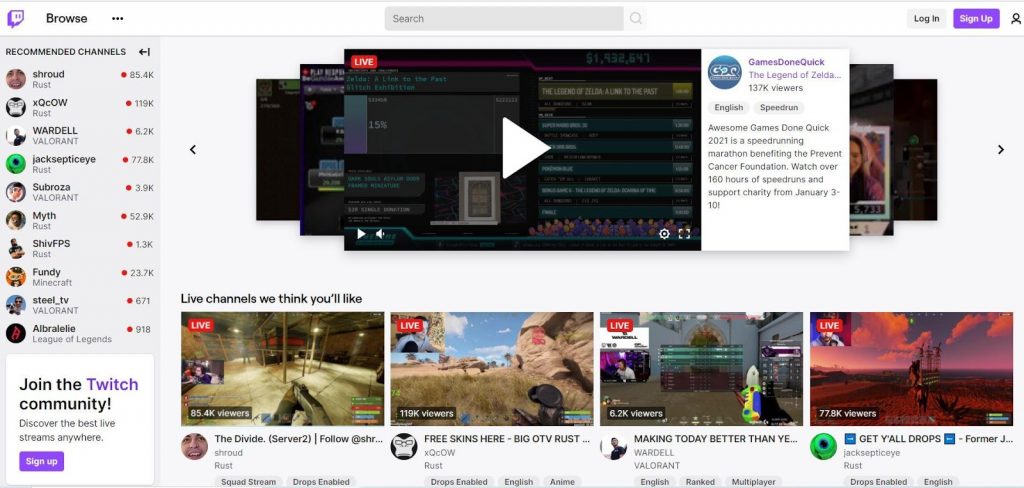Click xQcOW avatar below stream card

[404, 446]
